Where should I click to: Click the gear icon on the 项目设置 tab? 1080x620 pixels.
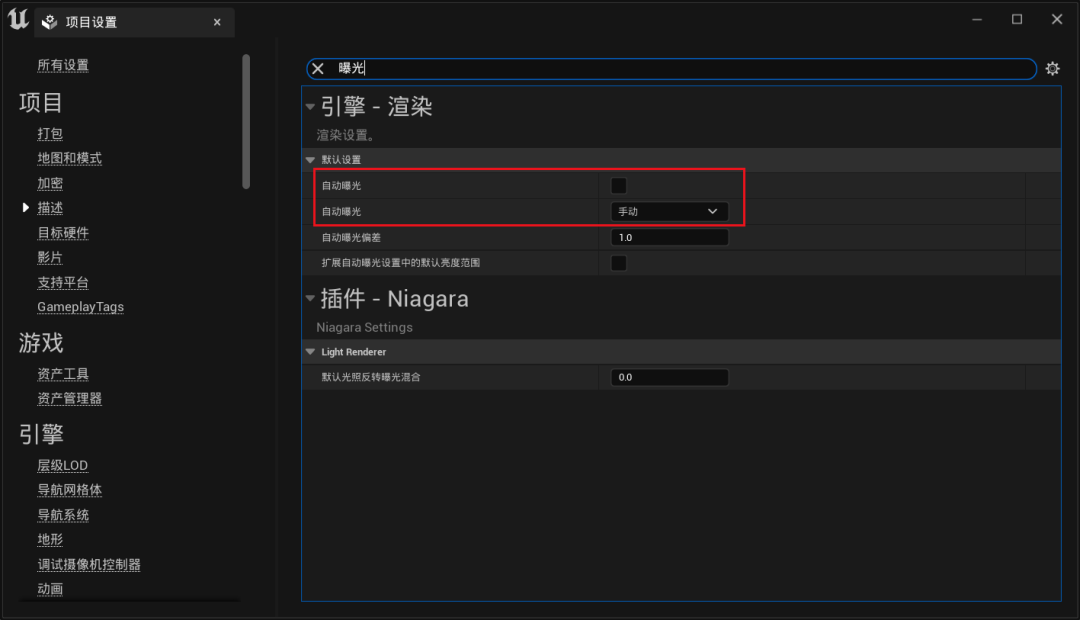pyautogui.click(x=48, y=21)
